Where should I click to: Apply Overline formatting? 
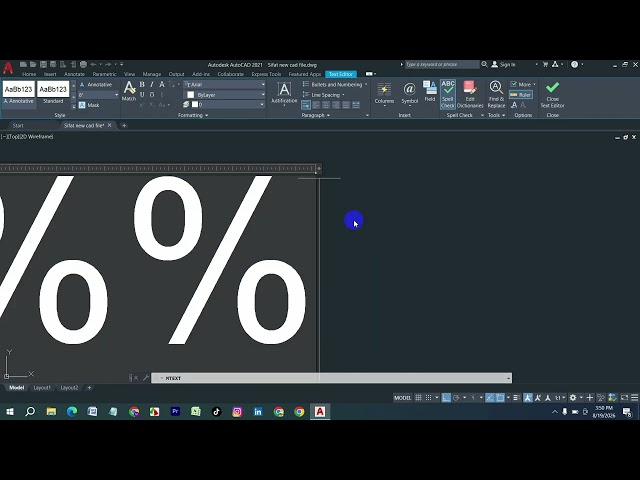tap(152, 95)
